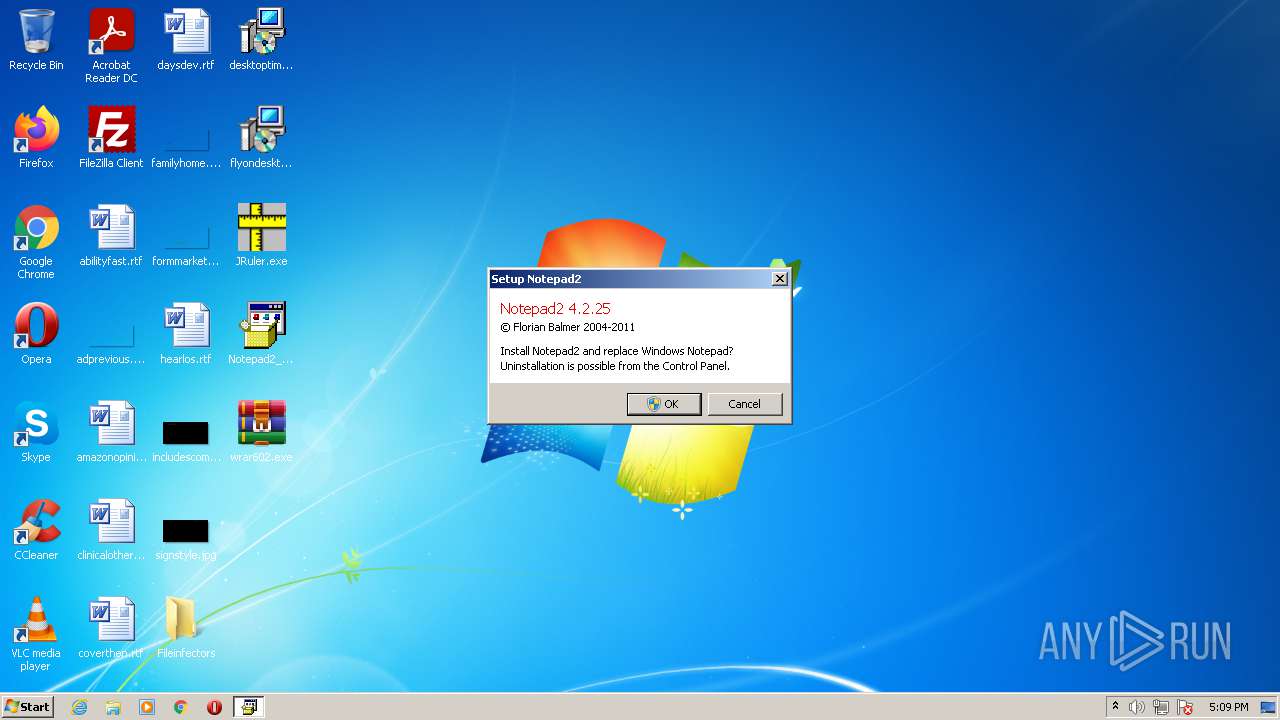Select the VLC media player shortcut
Screen dimensions: 1280x720
[x=36, y=634]
